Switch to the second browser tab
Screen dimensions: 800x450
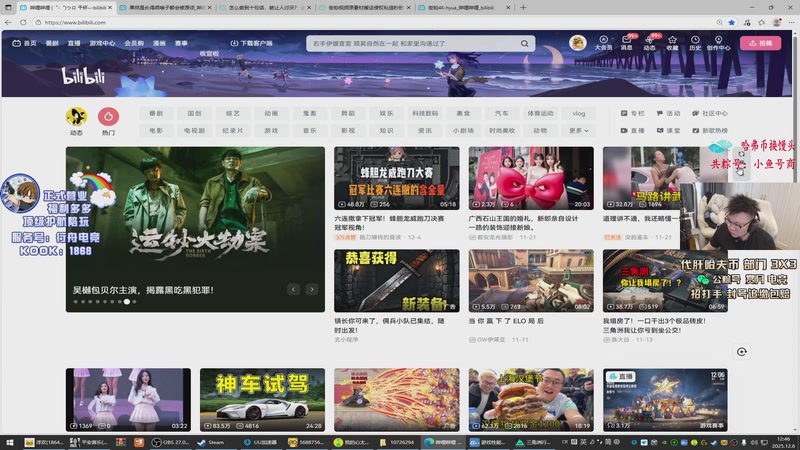(x=165, y=8)
